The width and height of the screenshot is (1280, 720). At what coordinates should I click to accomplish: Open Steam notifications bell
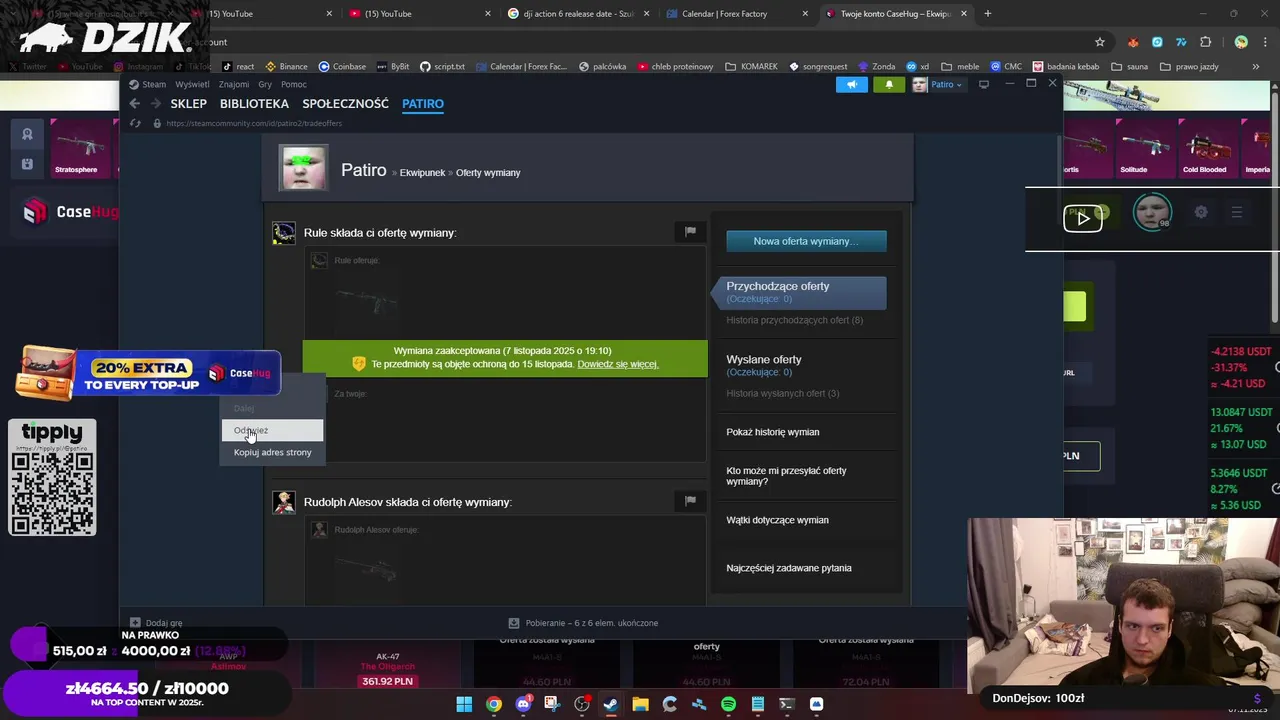[x=889, y=85]
